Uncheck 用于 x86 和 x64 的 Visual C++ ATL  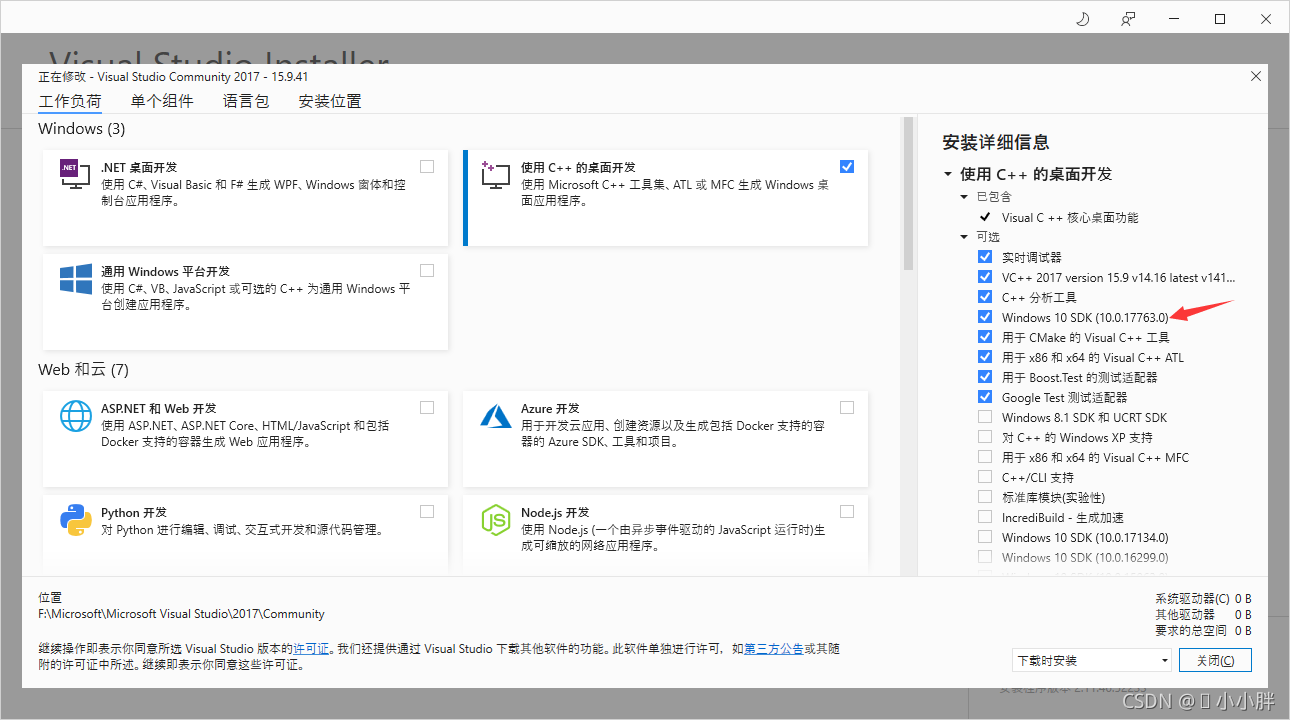pos(985,357)
